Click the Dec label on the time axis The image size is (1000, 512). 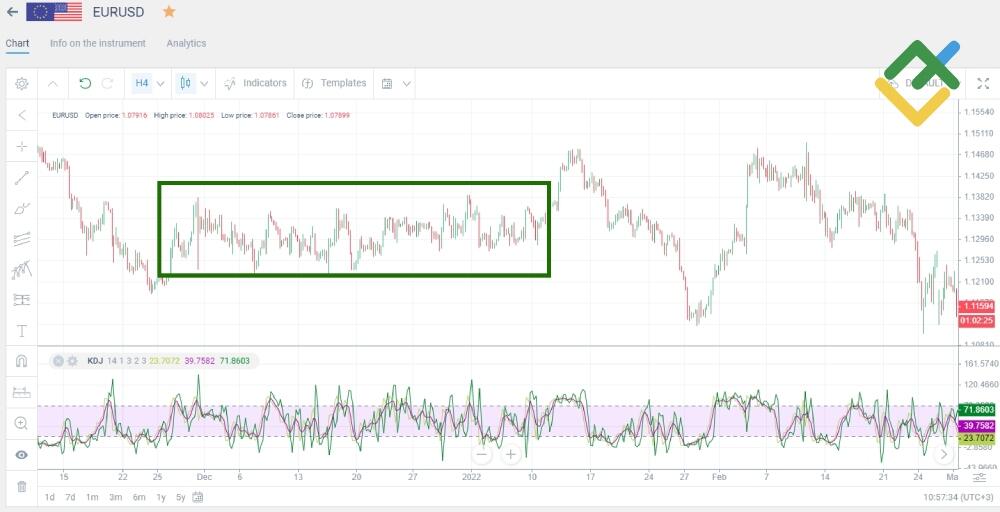pyautogui.click(x=204, y=477)
